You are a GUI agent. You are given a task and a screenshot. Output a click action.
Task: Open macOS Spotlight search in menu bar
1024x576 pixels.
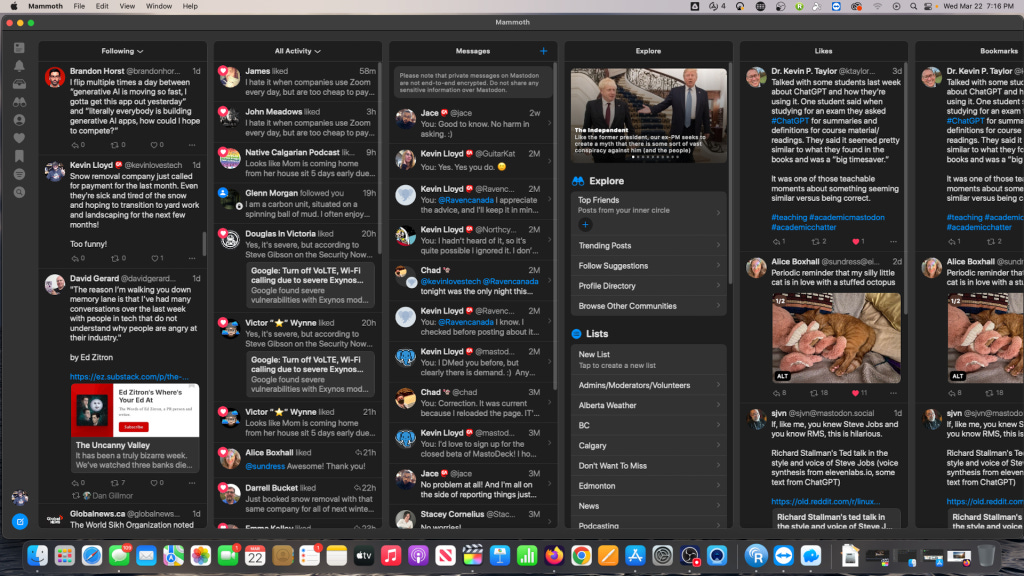pyautogui.click(x=913, y=6)
